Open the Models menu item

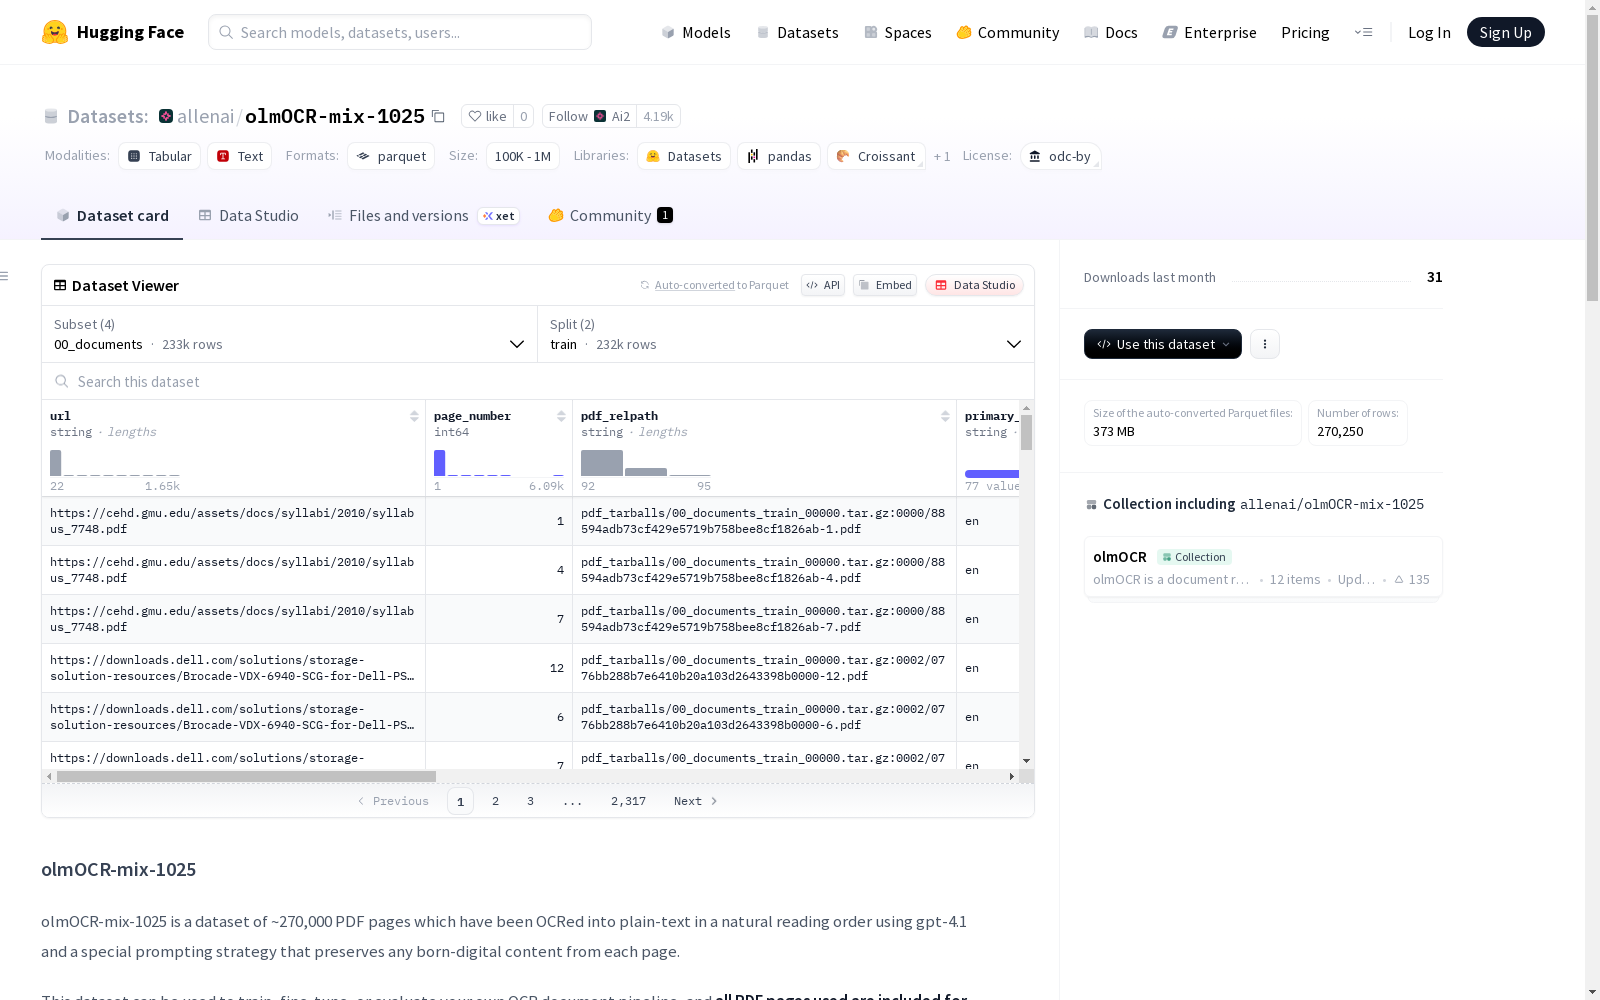tap(696, 32)
